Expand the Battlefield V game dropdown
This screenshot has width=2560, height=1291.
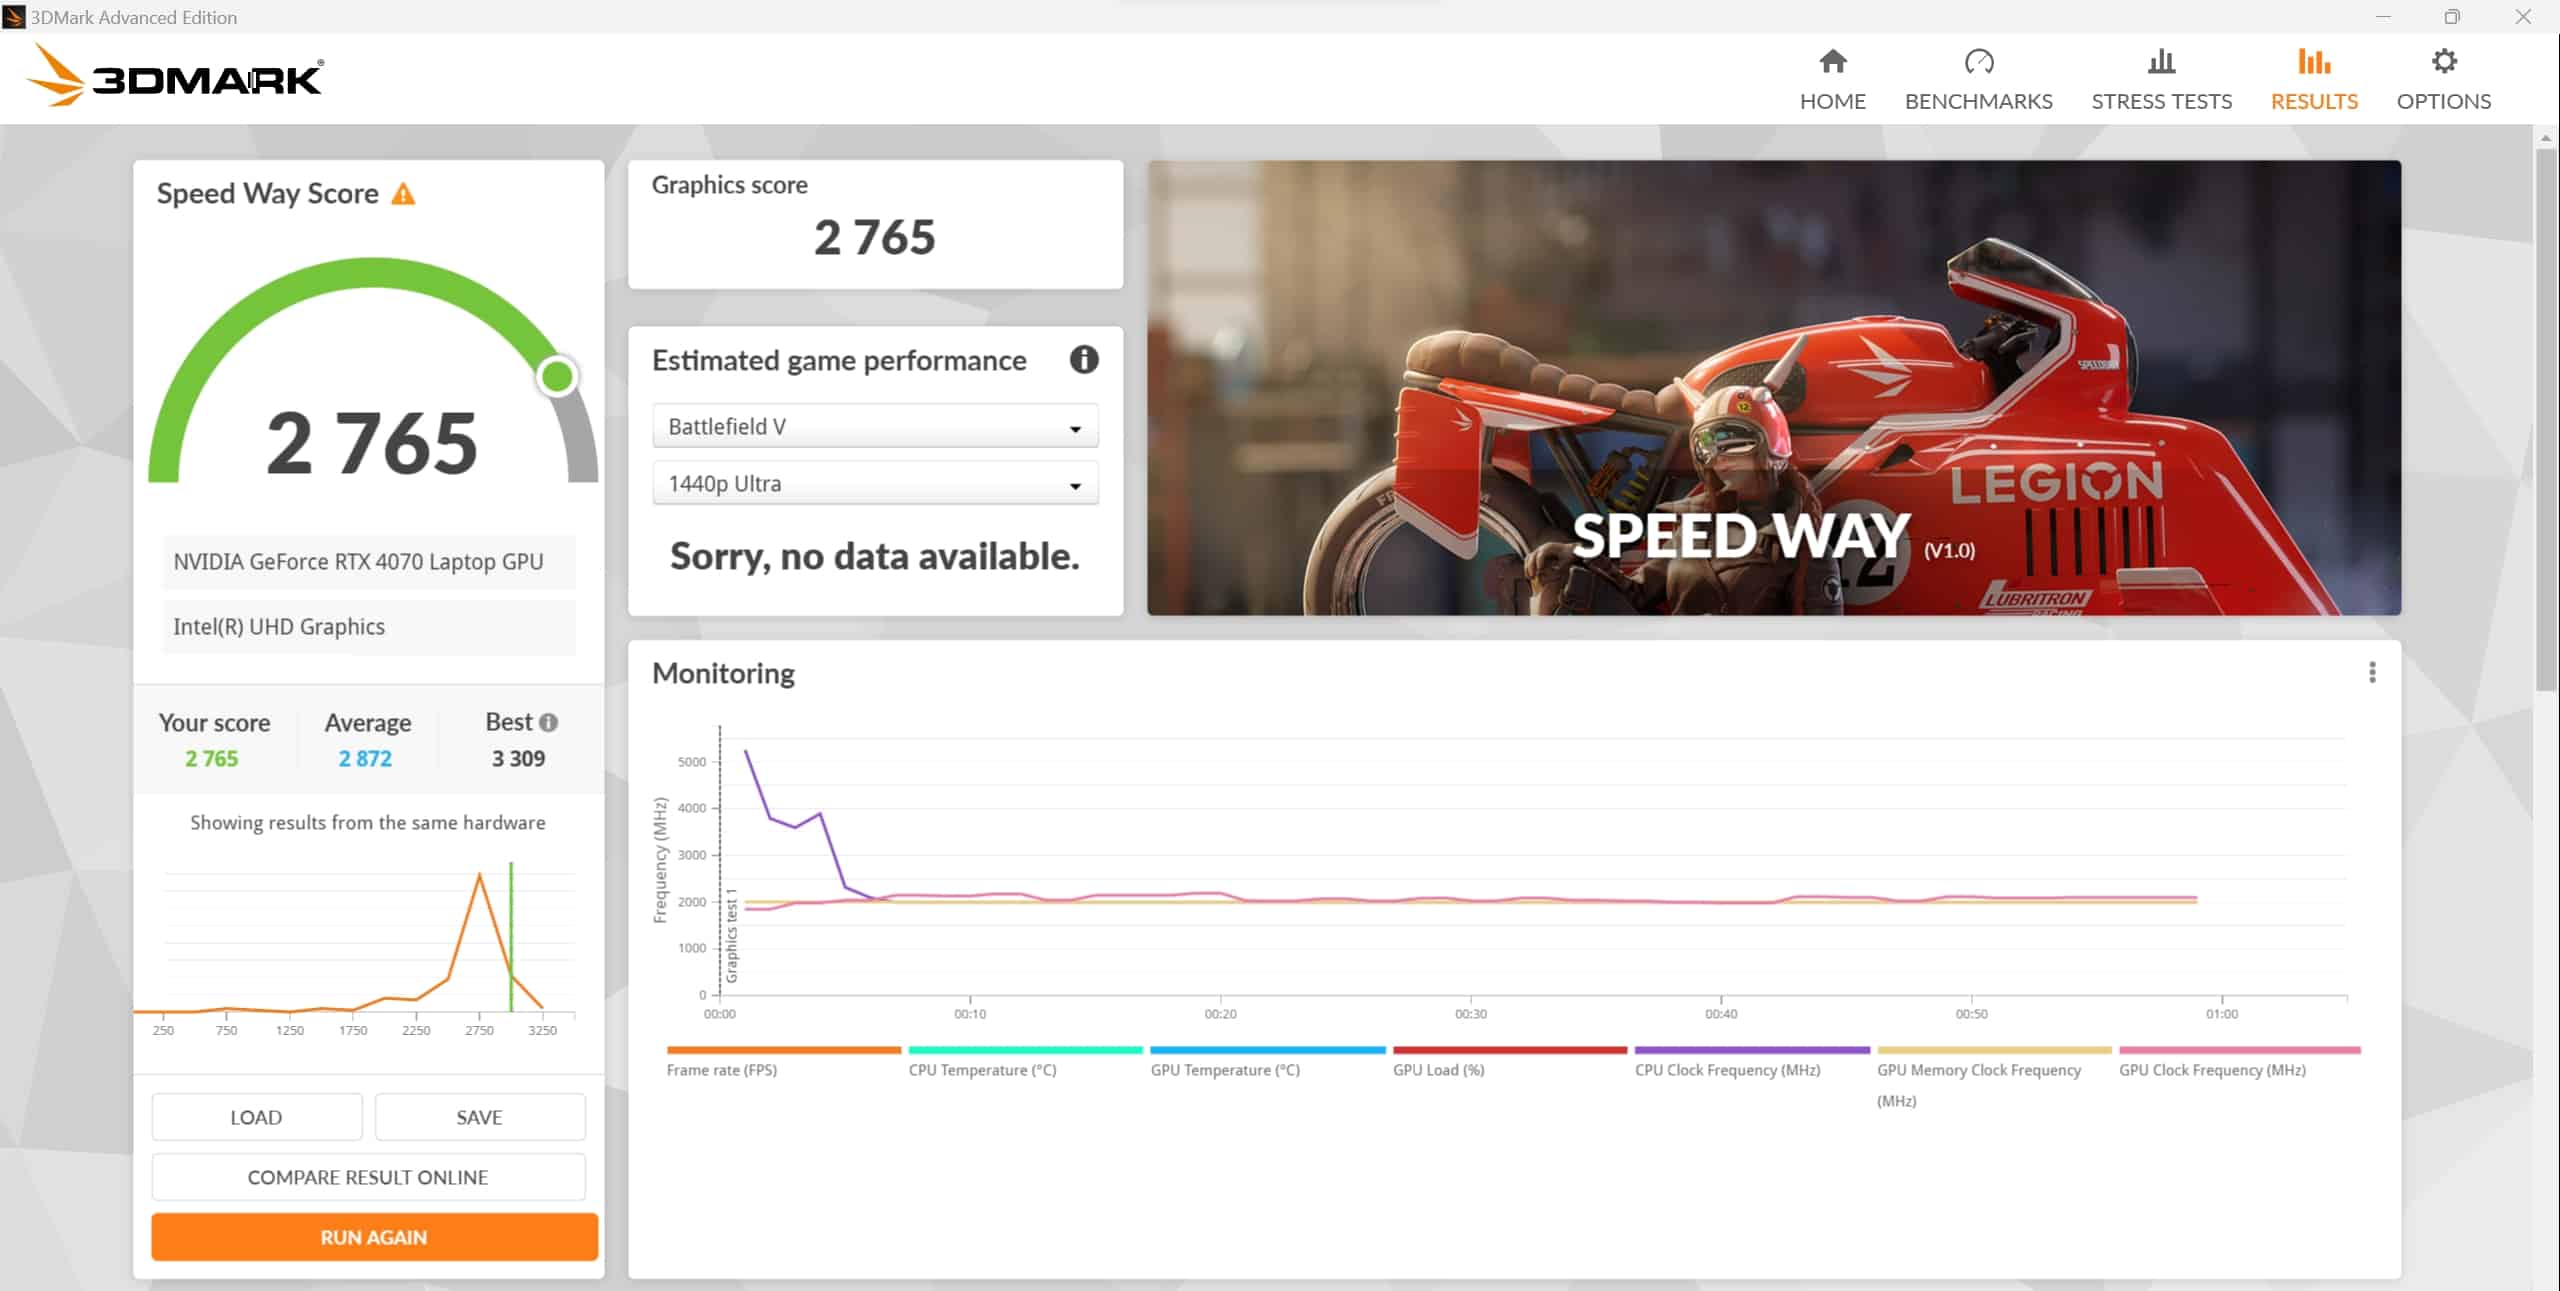pos(875,427)
